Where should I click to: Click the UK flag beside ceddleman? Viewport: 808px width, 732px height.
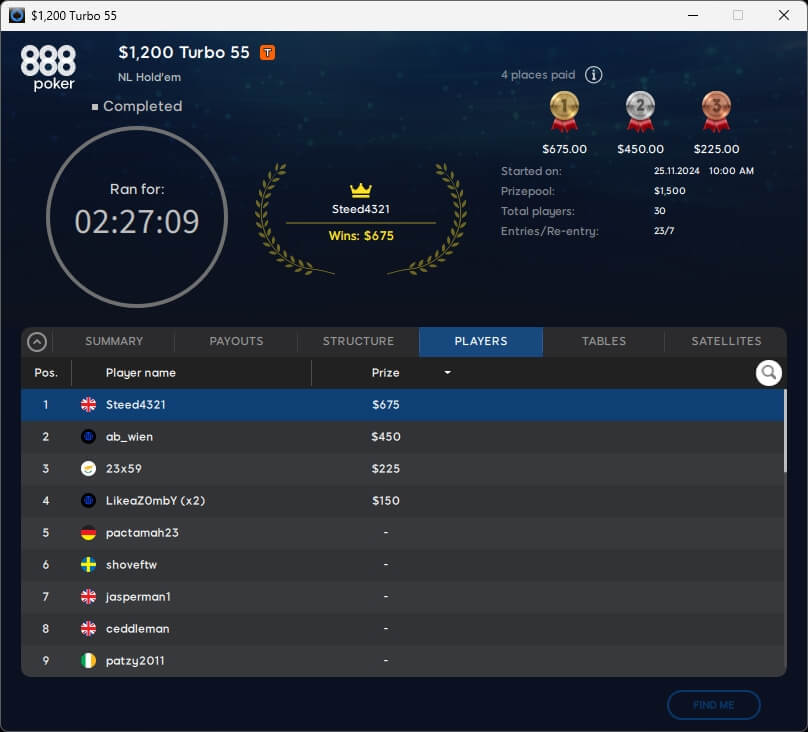point(88,628)
